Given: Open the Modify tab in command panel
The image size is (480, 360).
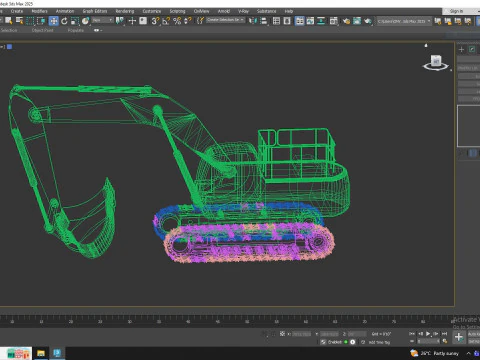Looking at the screenshot, I should point(472,49).
